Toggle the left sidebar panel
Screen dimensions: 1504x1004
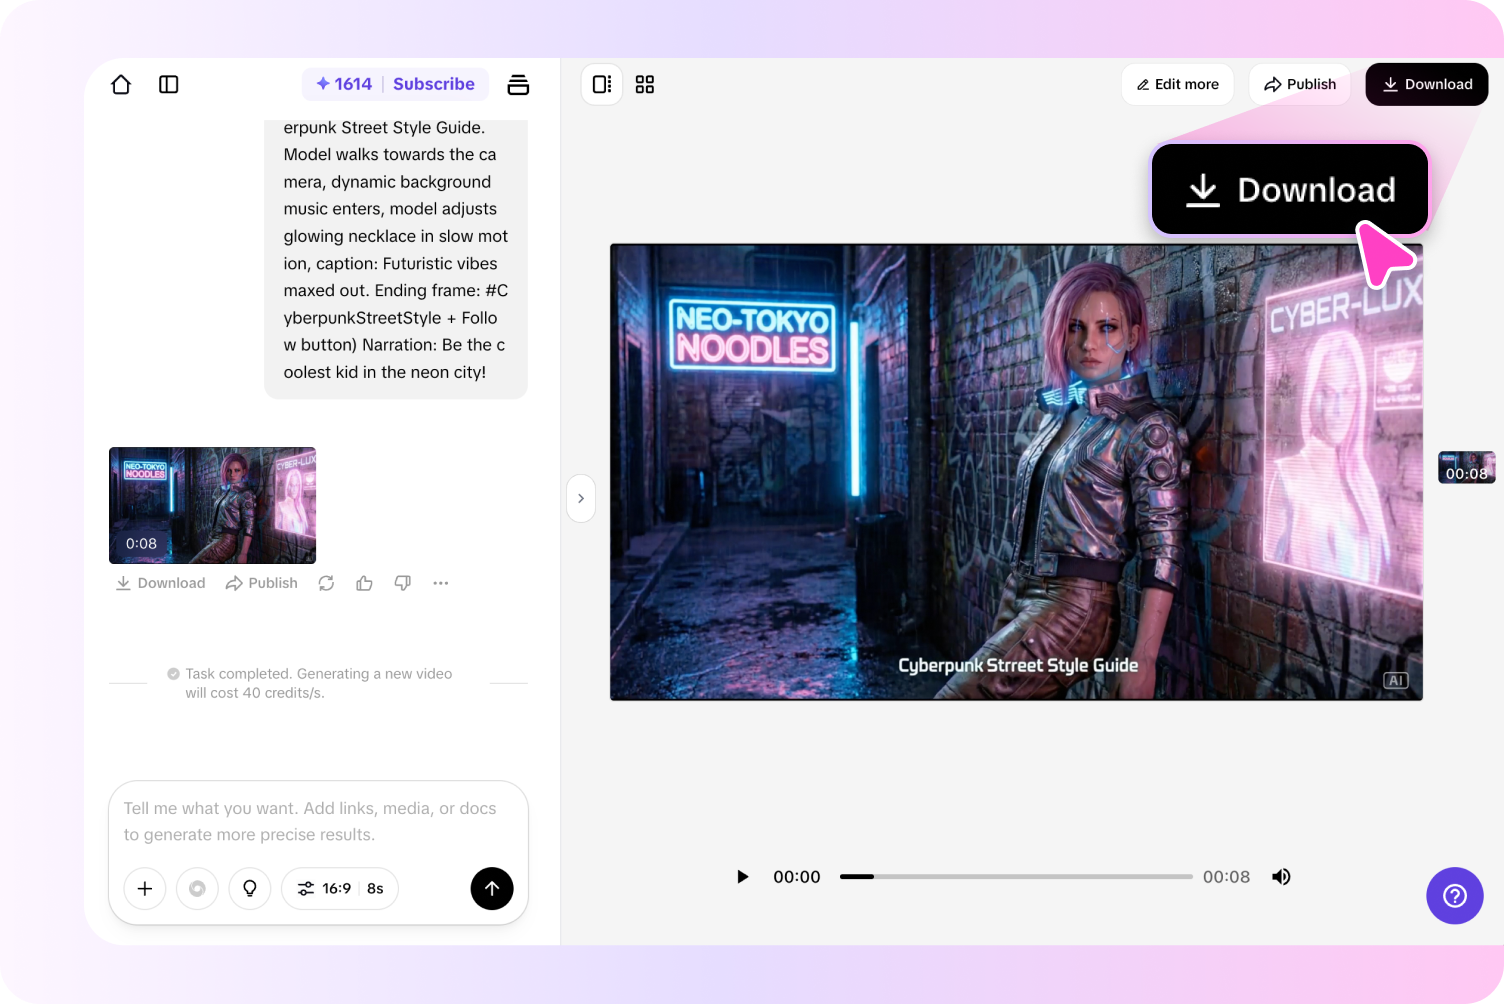tap(168, 84)
